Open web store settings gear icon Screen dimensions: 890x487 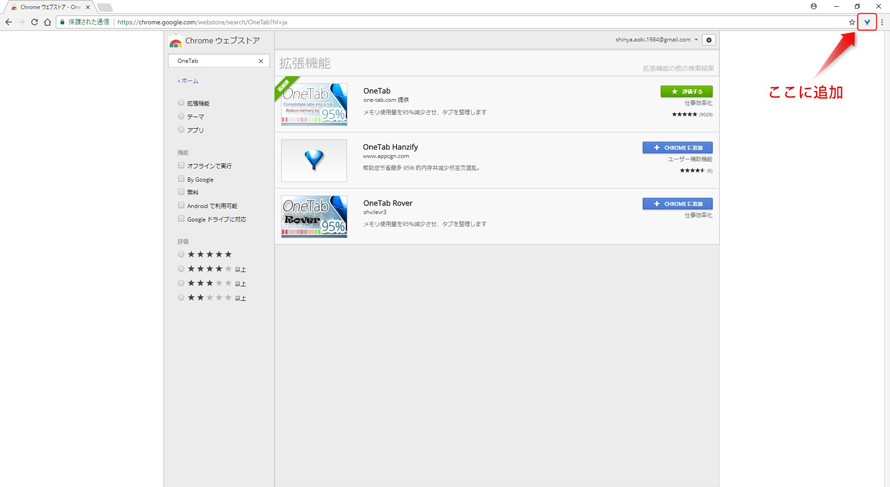708,40
